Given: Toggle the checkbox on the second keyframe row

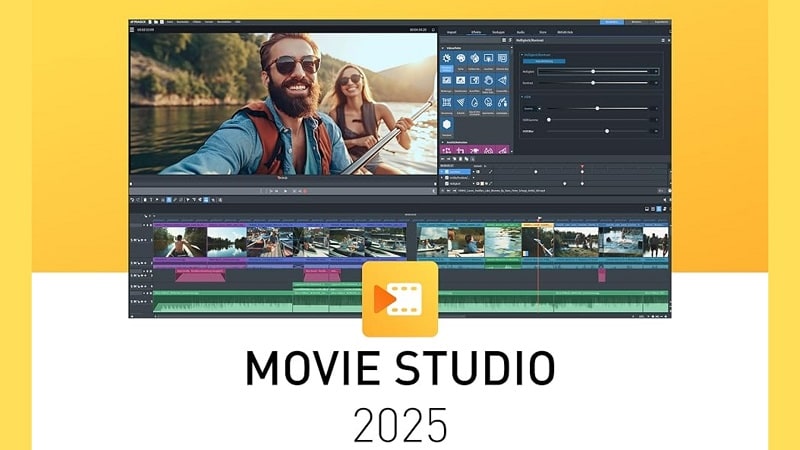Looking at the screenshot, I should coord(447,178).
